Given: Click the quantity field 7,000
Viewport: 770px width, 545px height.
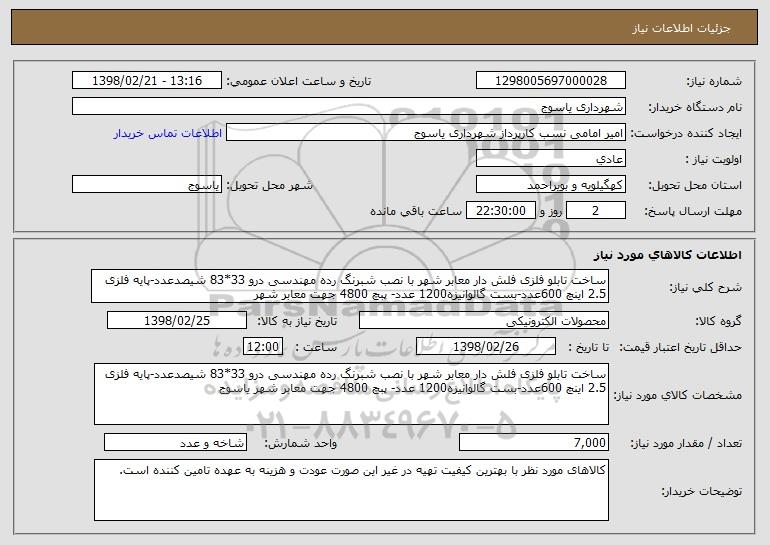Looking at the screenshot, I should coord(534,442).
